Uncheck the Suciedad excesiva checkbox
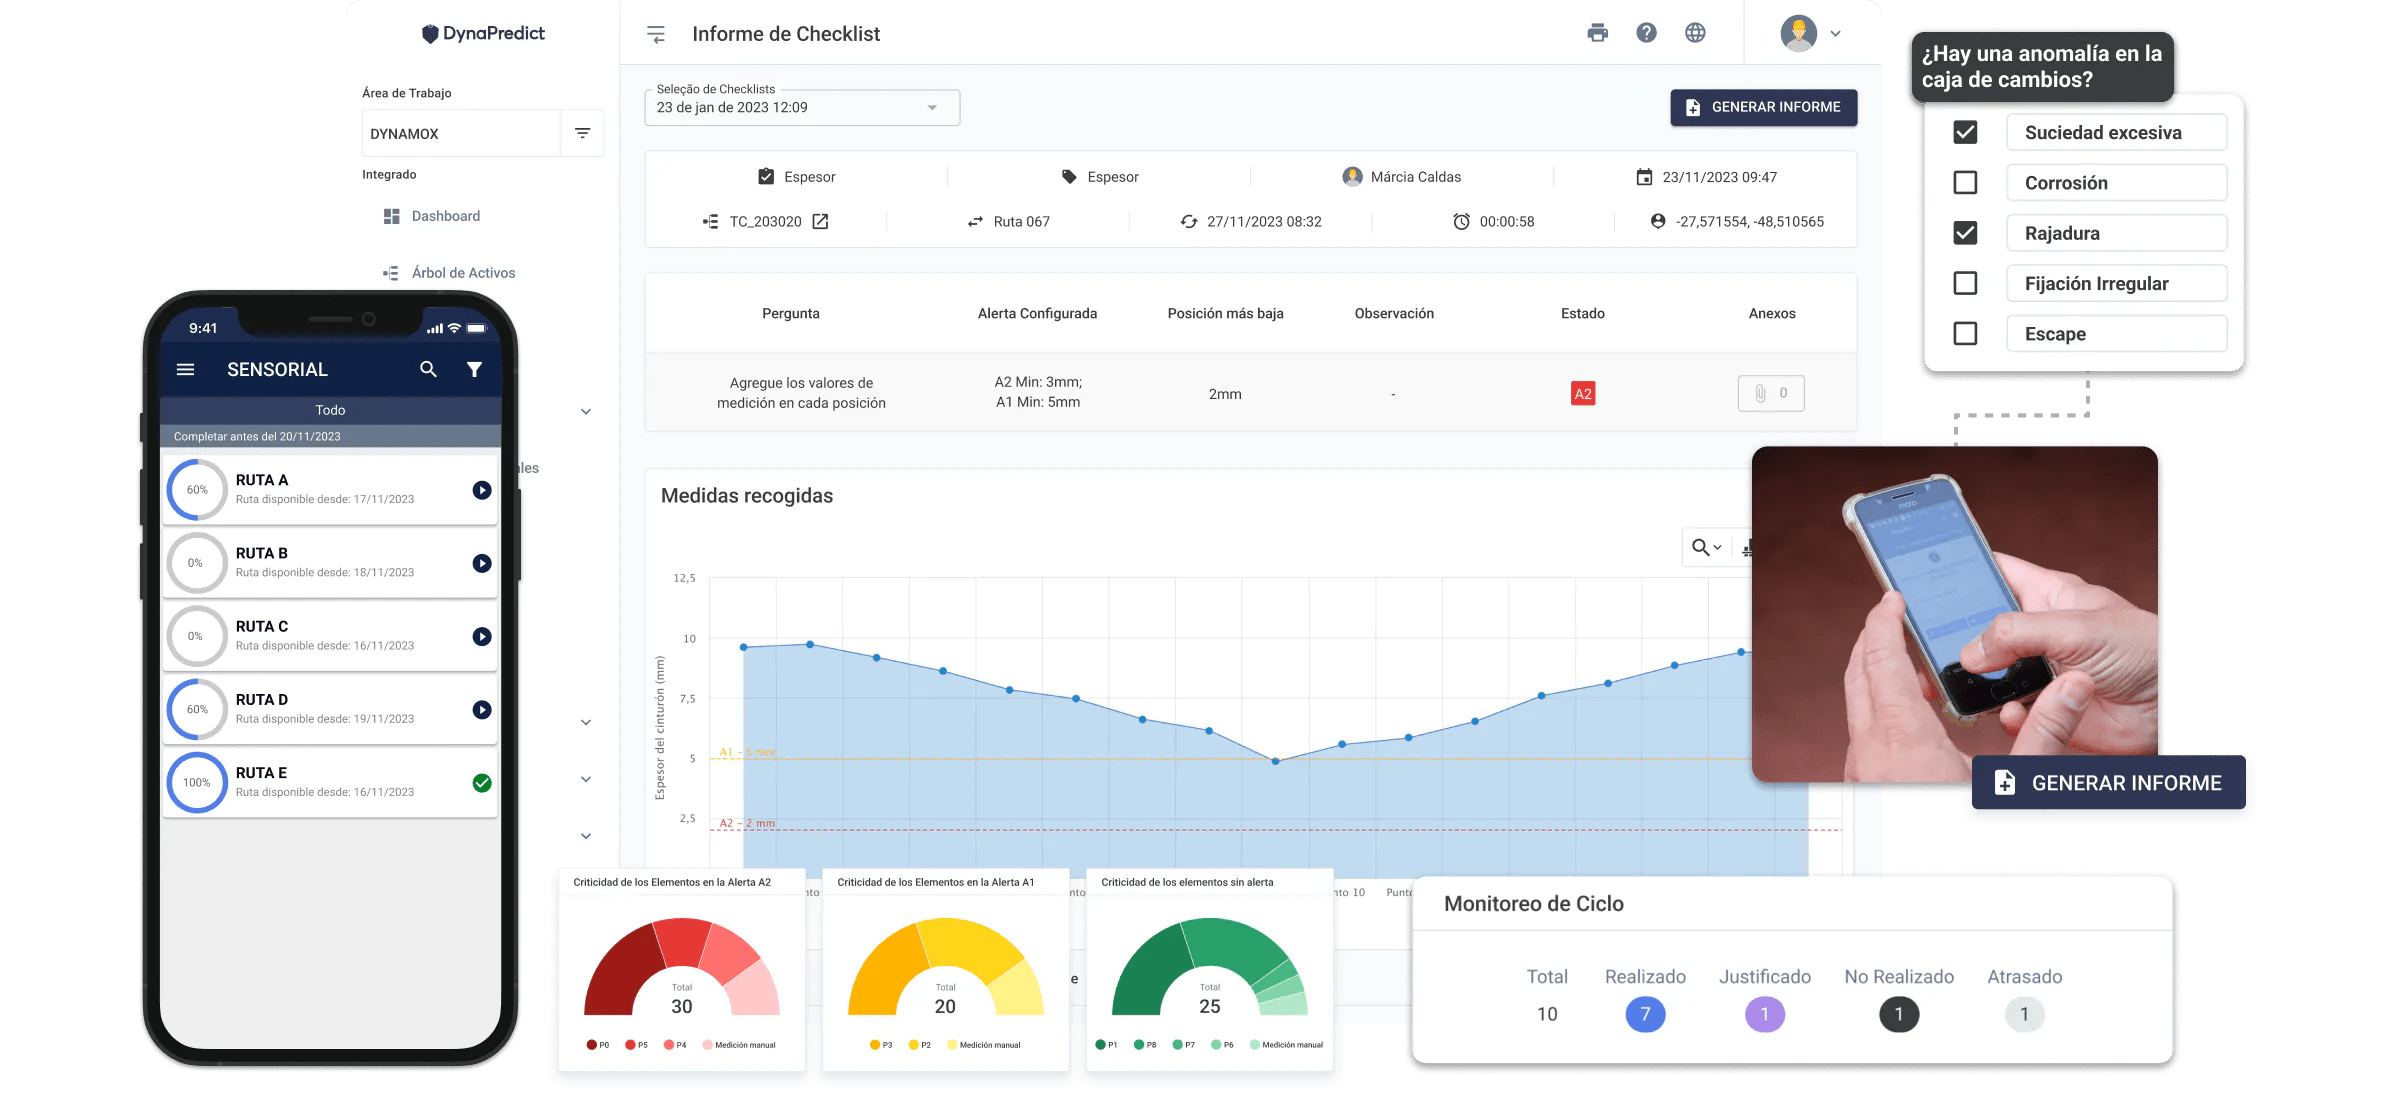2404x1116 pixels. (1965, 132)
